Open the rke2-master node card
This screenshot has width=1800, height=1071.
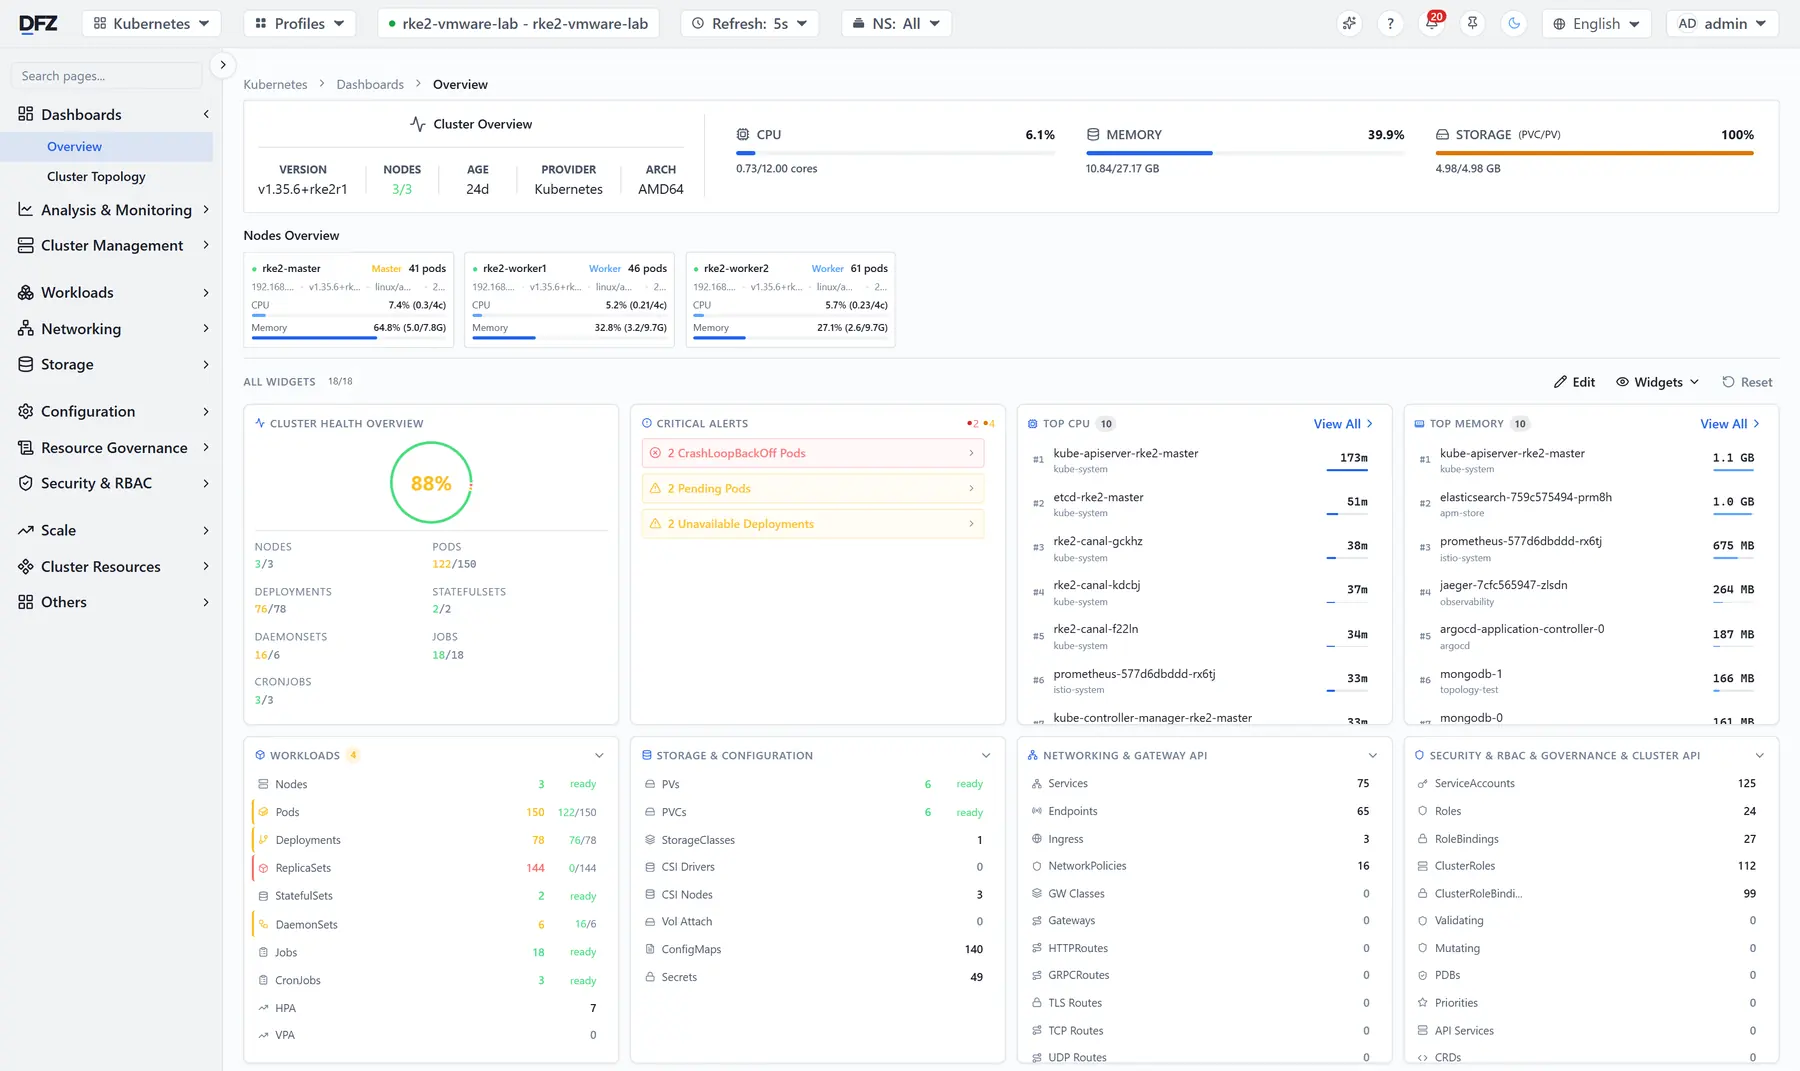tap(349, 299)
